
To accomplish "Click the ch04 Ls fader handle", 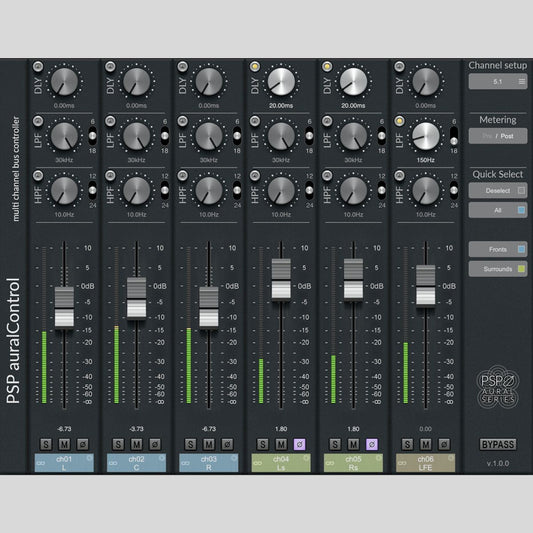I will tap(281, 279).
